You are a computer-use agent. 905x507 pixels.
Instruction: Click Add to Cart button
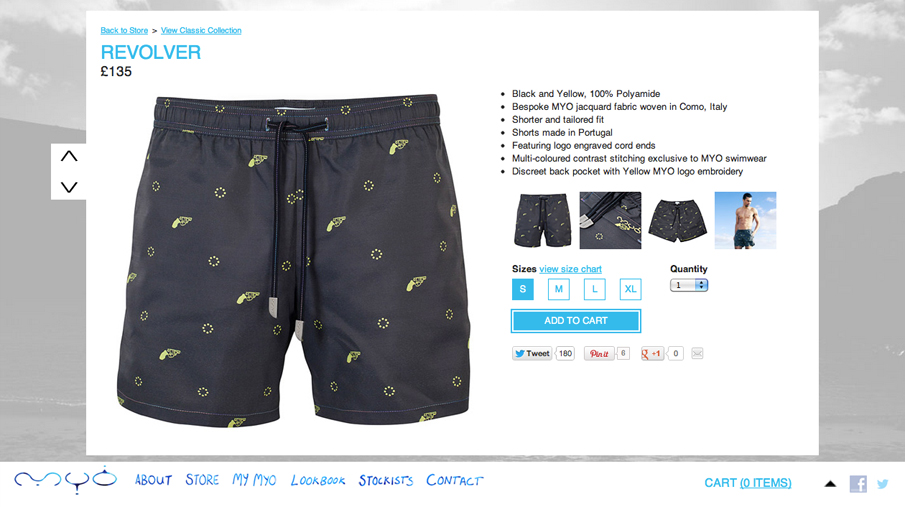coord(576,321)
